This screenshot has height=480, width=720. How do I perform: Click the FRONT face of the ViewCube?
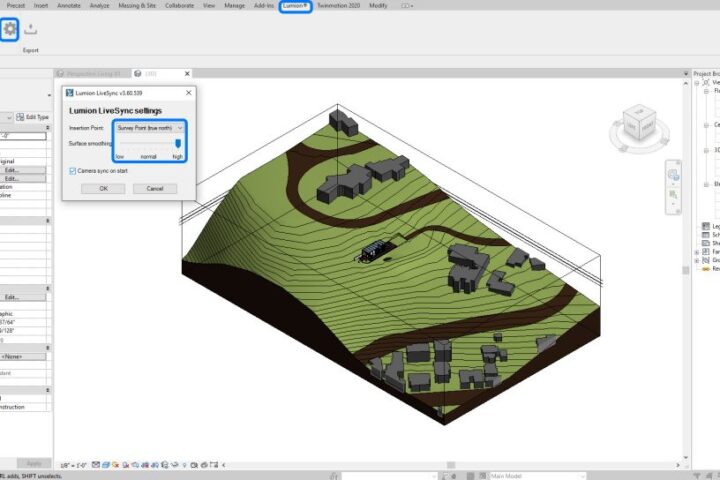tap(647, 128)
